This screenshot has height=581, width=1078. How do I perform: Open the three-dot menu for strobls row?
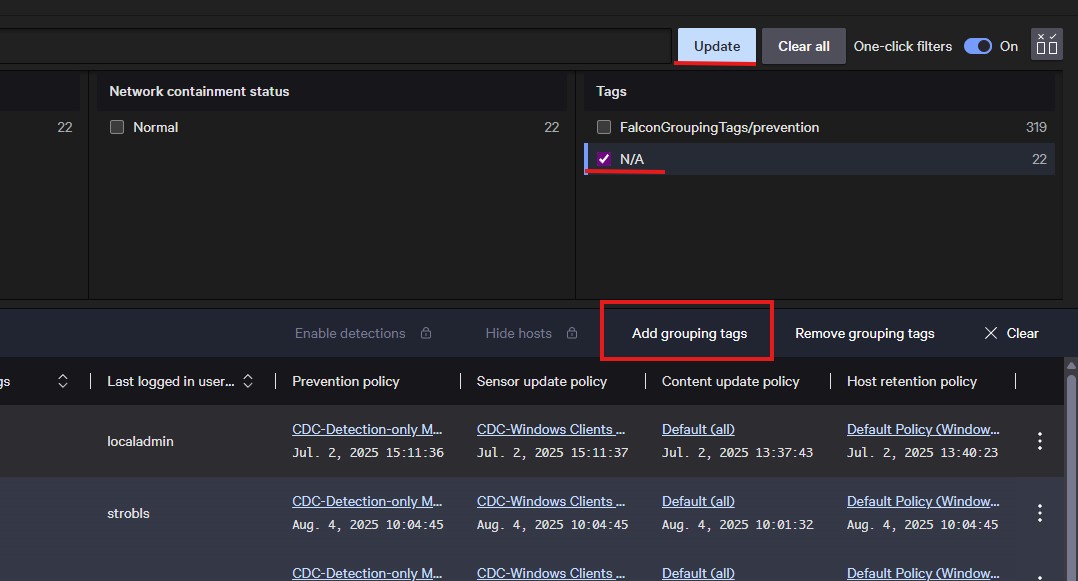point(1040,513)
